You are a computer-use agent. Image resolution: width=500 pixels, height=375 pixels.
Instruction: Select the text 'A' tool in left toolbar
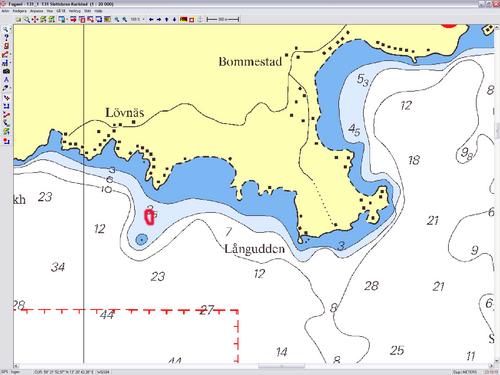[6, 80]
